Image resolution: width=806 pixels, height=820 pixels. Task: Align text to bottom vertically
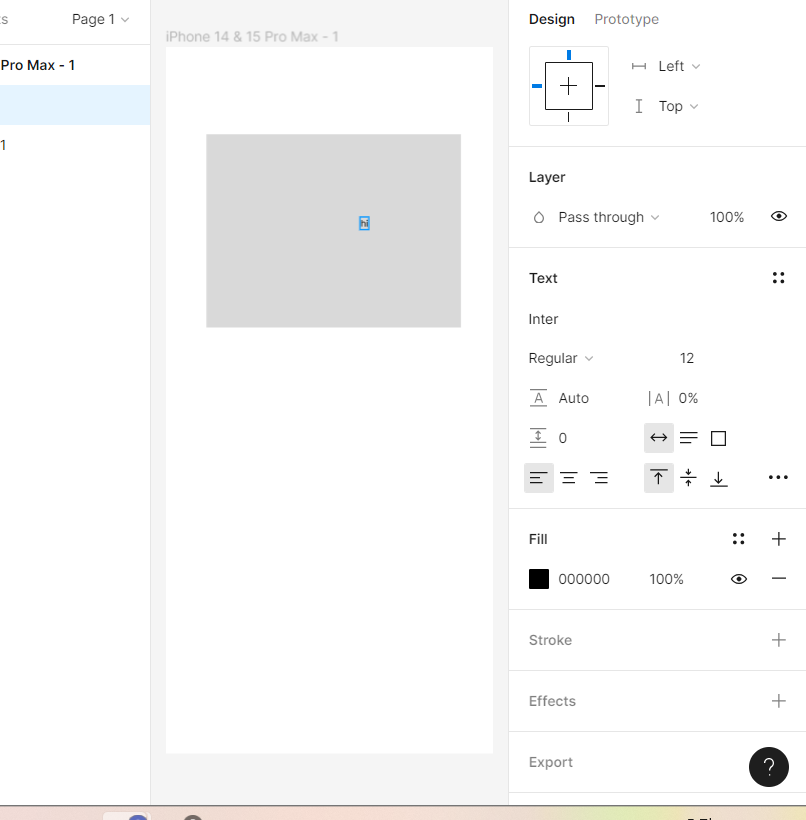click(x=719, y=478)
